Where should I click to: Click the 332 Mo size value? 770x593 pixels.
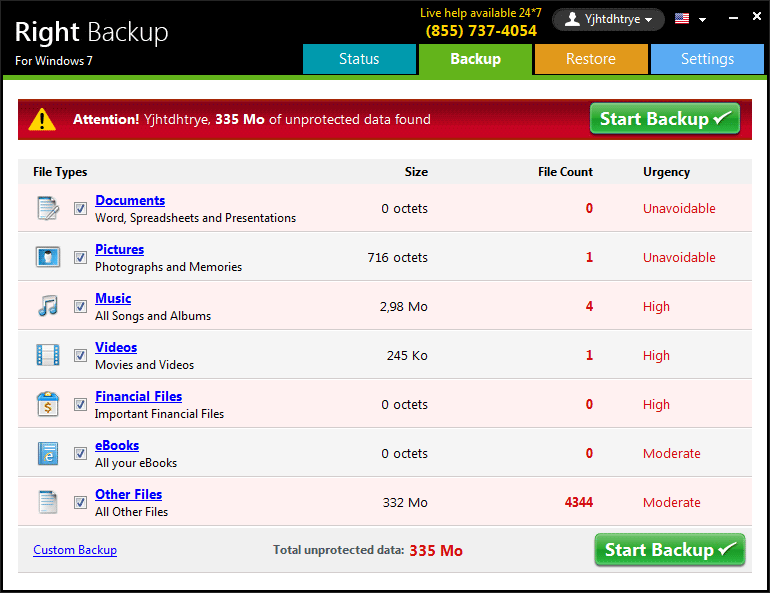[x=405, y=503]
